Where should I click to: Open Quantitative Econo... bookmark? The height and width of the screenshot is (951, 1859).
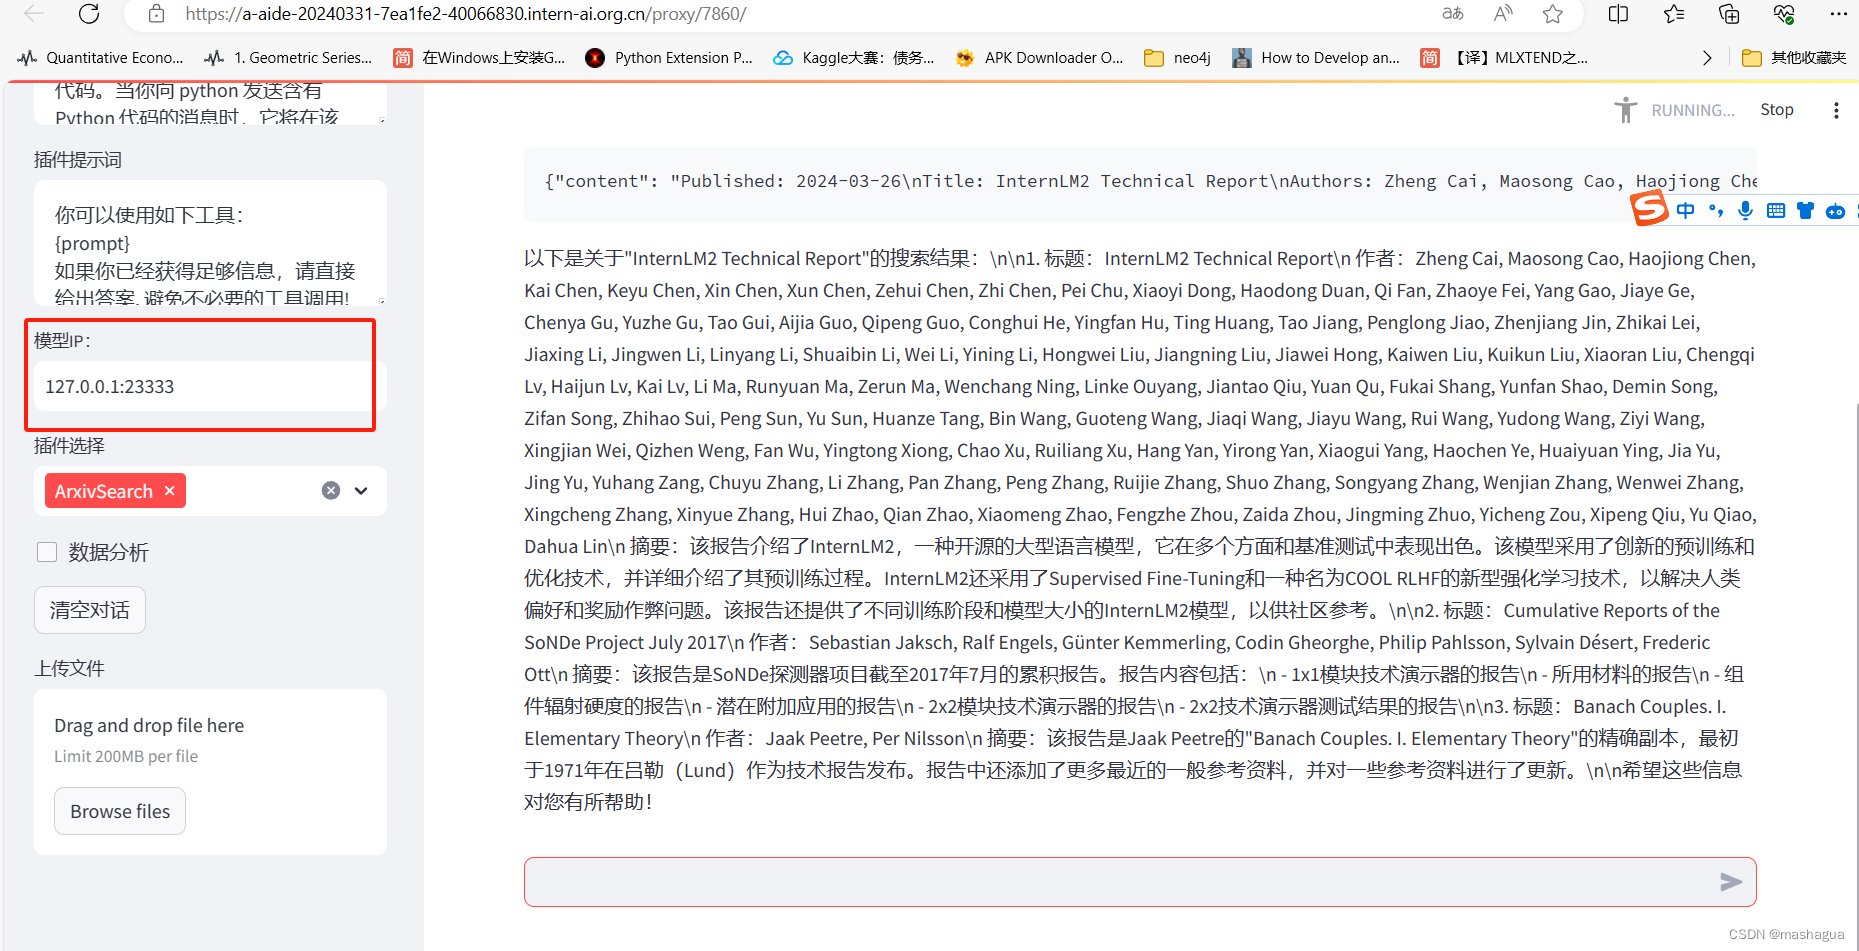click(101, 58)
